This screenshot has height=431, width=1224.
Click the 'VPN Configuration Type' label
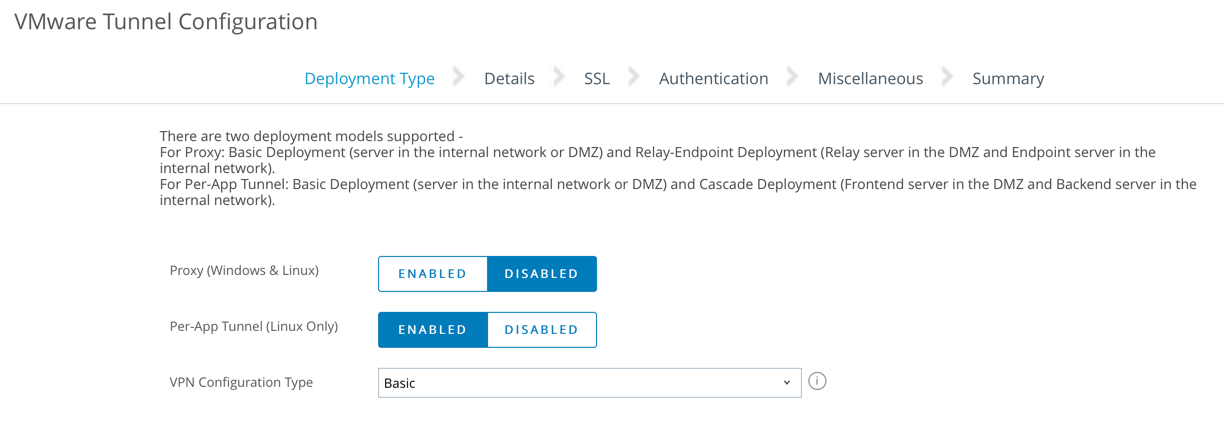[x=242, y=382]
